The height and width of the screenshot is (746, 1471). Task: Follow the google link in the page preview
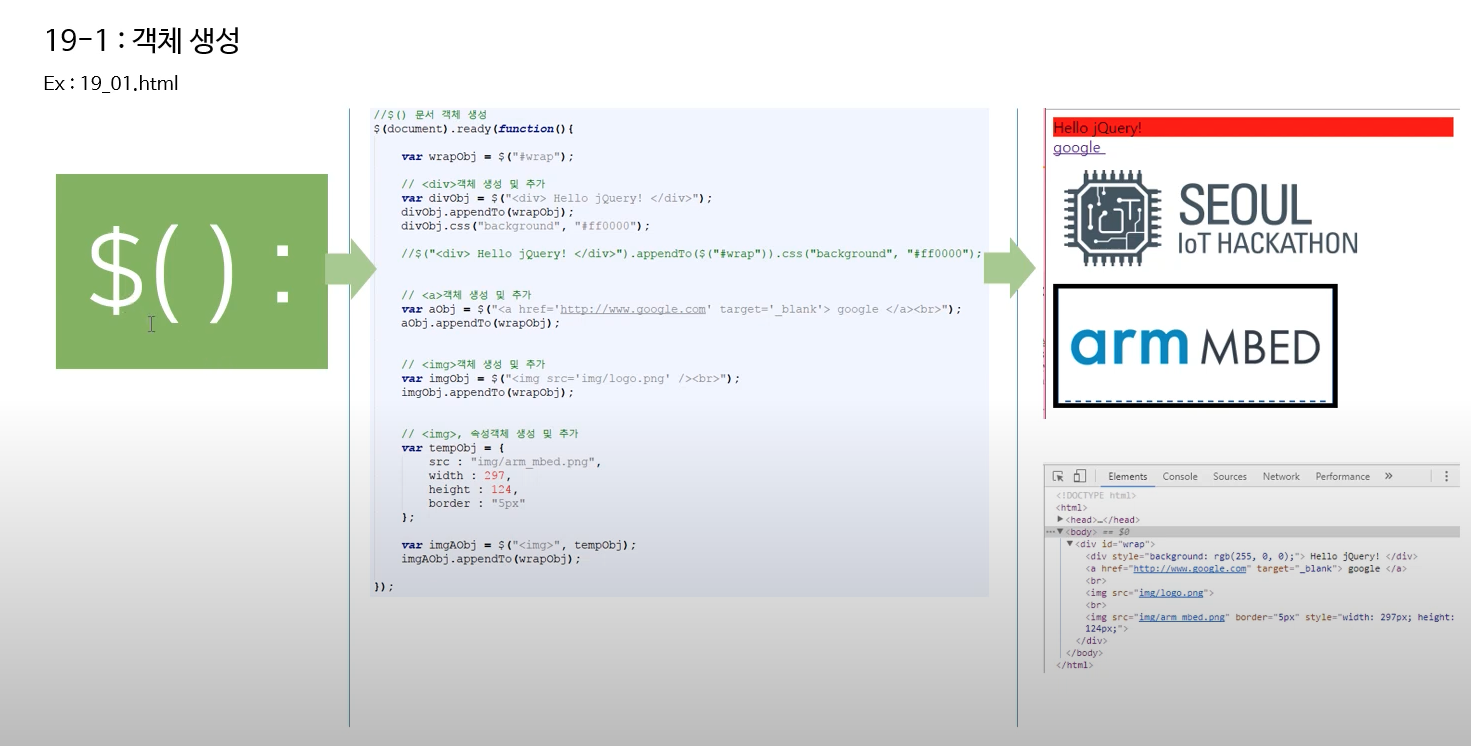pyautogui.click(x=1077, y=148)
